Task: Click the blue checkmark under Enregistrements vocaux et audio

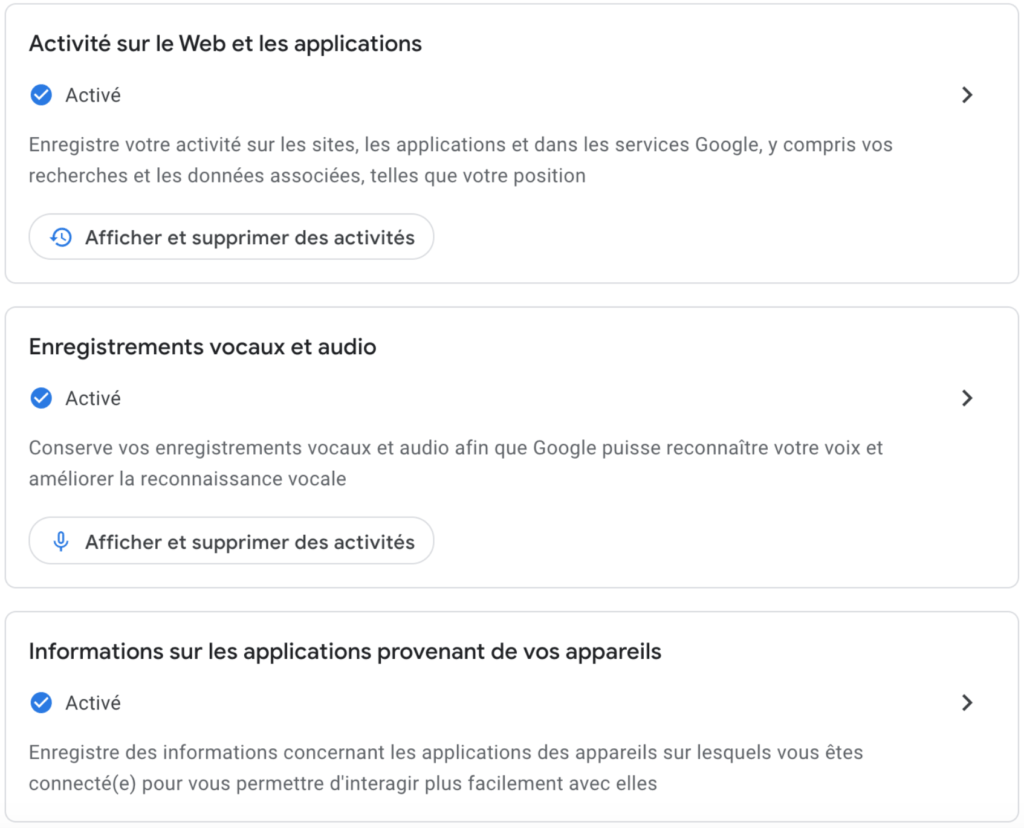Action: [x=41, y=398]
